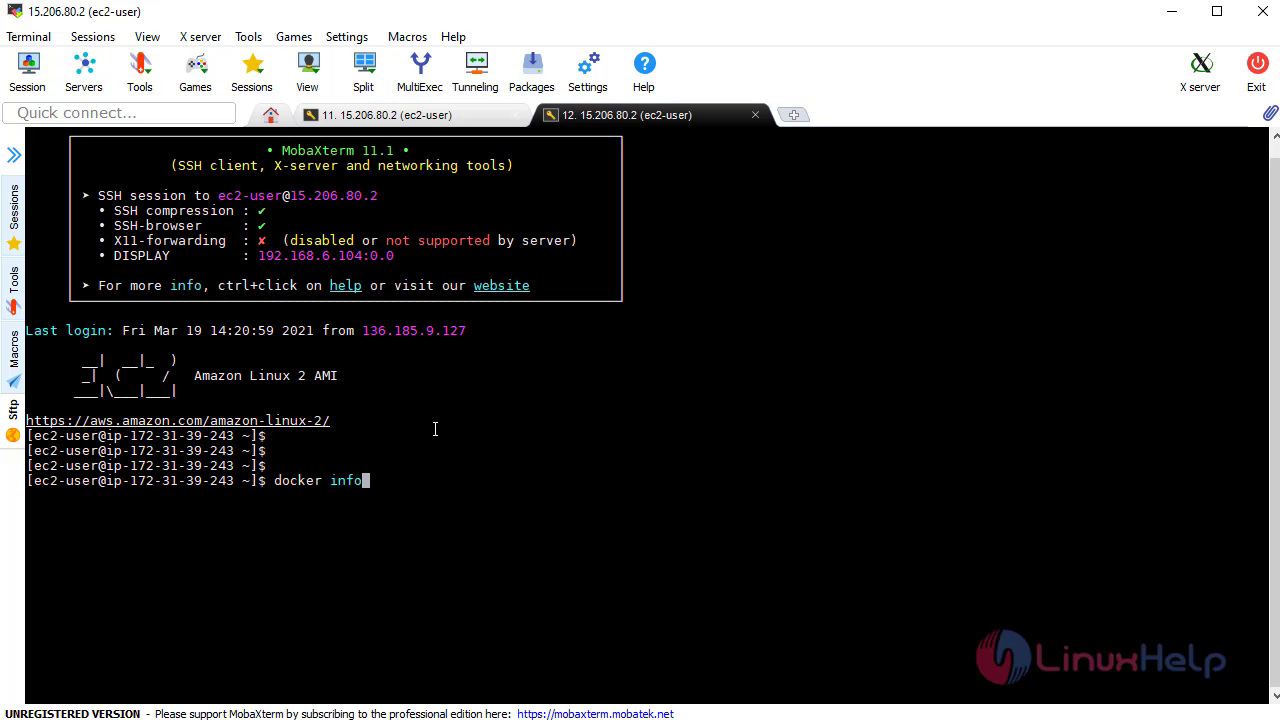Toggle the X server icon
This screenshot has width=1280, height=720.
[1200, 72]
